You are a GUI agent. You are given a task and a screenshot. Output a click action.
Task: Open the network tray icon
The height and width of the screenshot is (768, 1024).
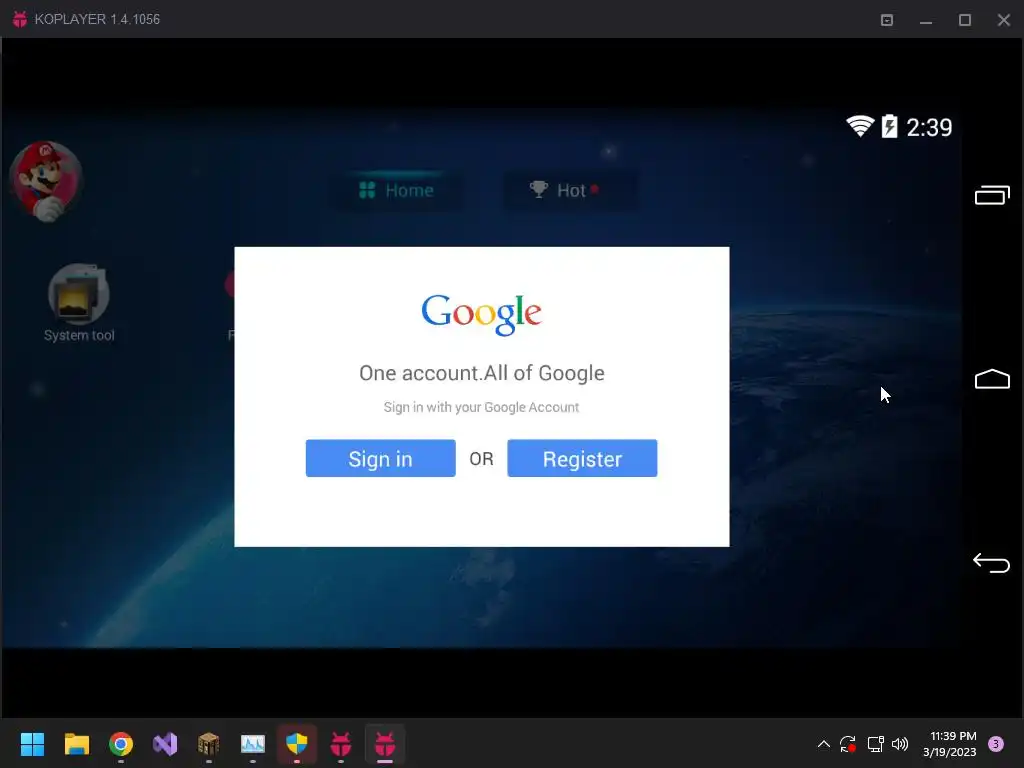point(875,744)
